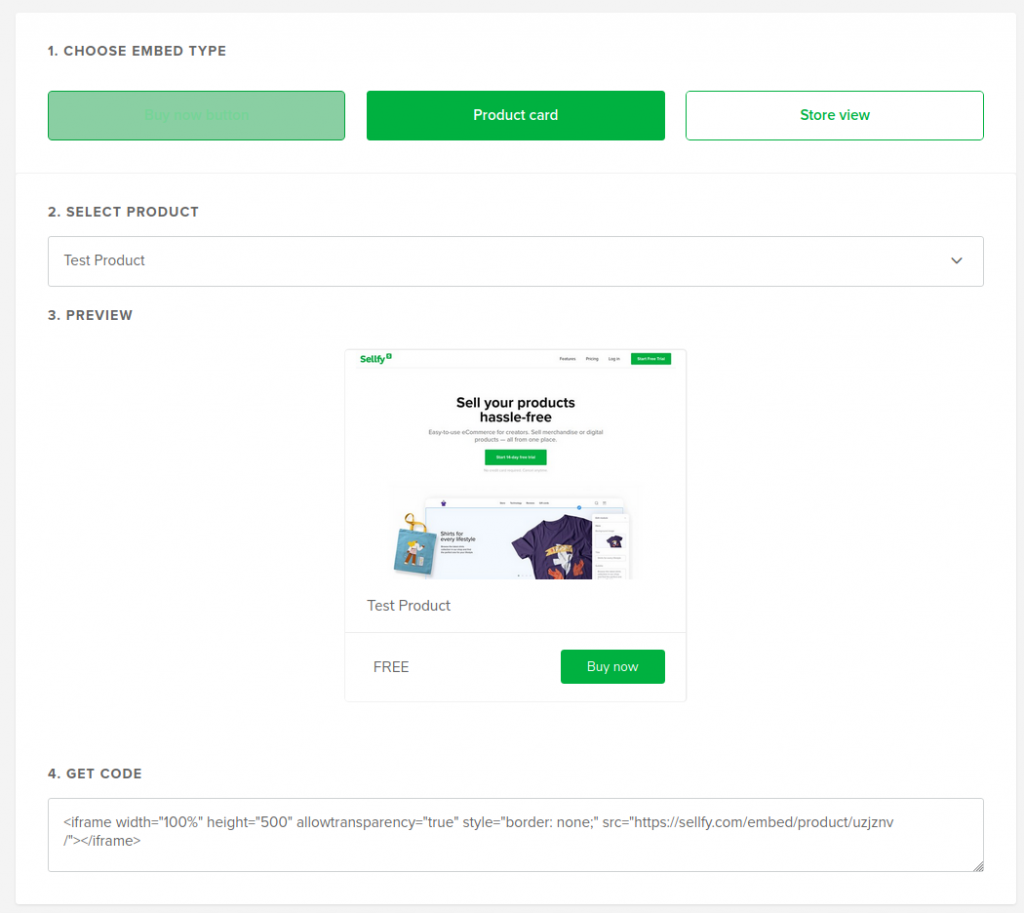
Task: Click the small t-shirt thumbnail in side panel
Action: click(x=612, y=540)
